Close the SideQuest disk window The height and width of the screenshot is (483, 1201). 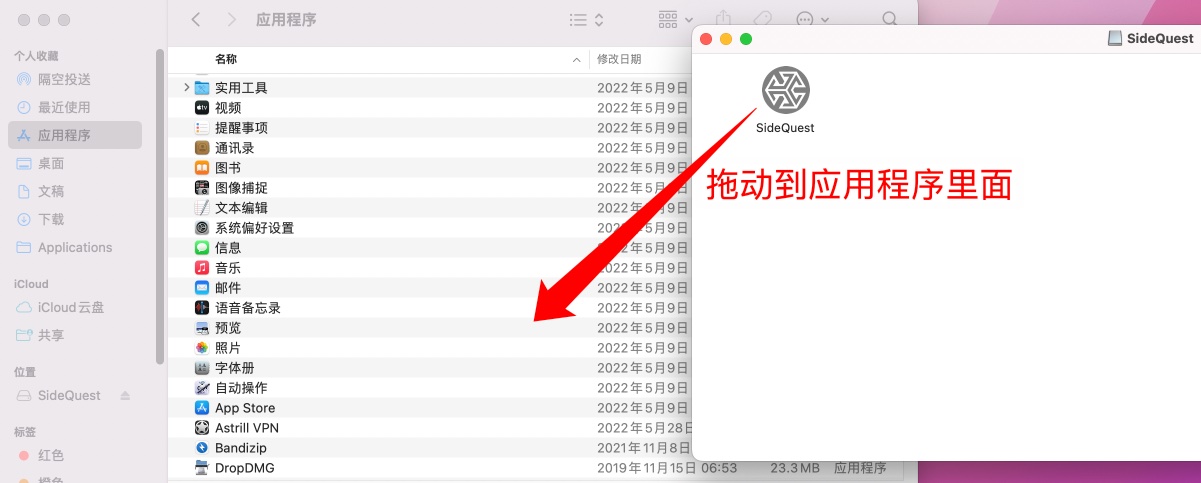706,39
